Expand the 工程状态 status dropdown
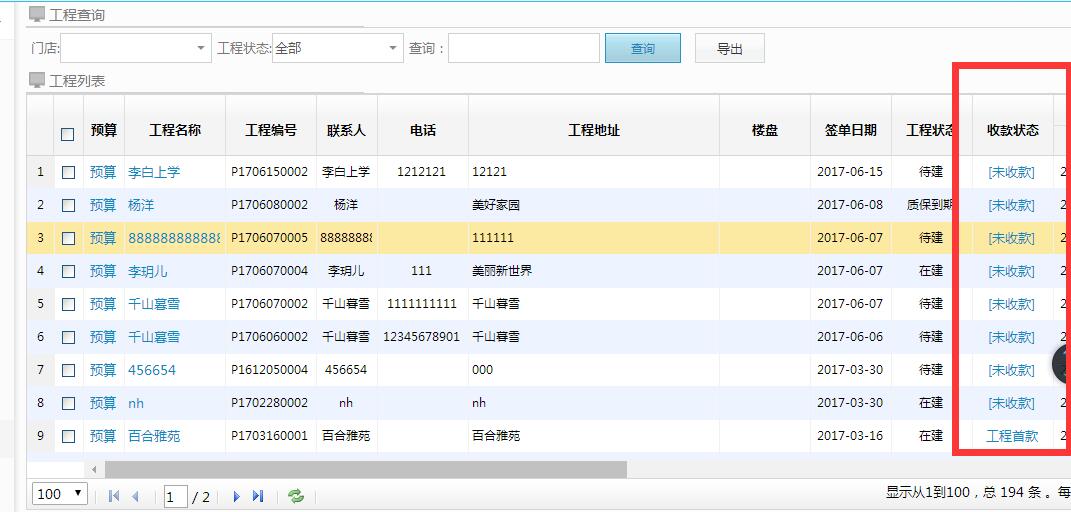The height and width of the screenshot is (512, 1071). tap(392, 48)
